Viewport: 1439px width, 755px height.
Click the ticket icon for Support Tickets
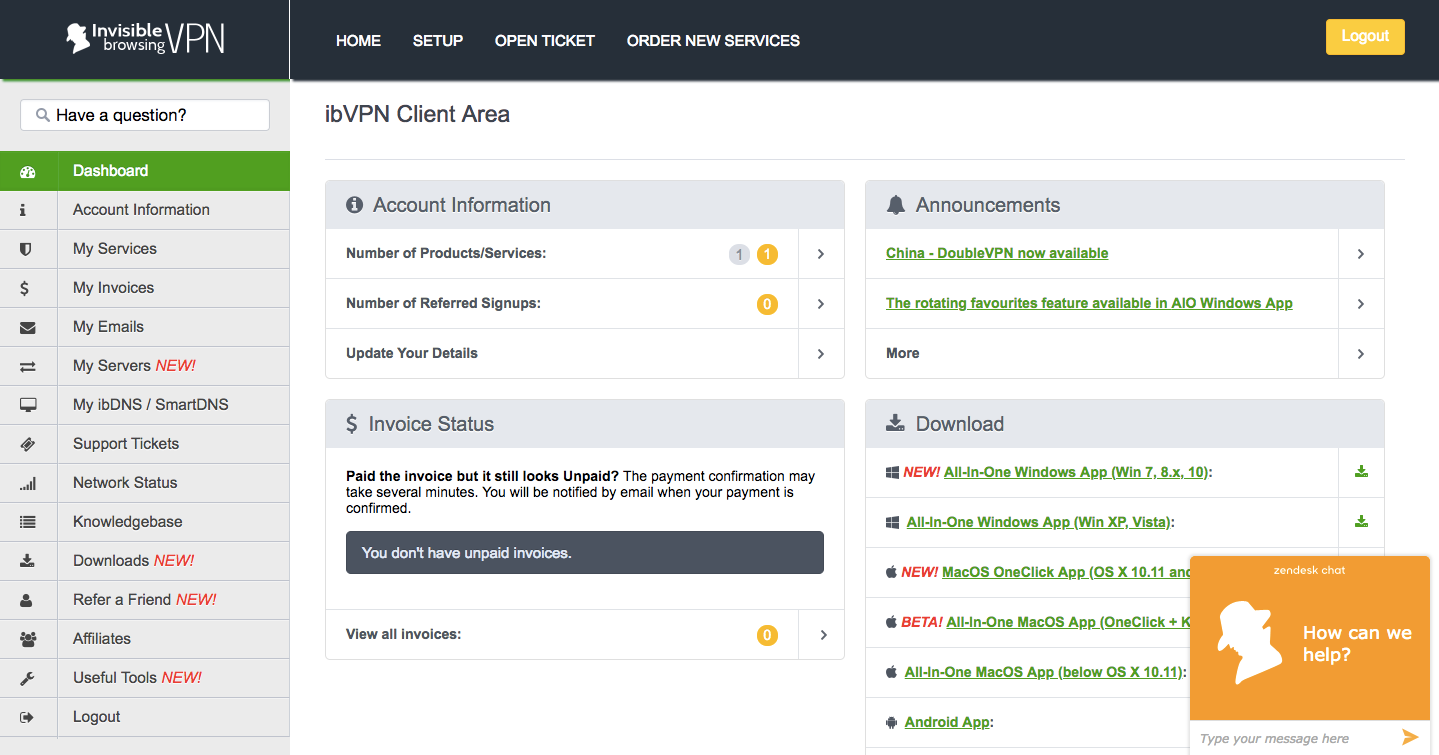click(x=28, y=444)
